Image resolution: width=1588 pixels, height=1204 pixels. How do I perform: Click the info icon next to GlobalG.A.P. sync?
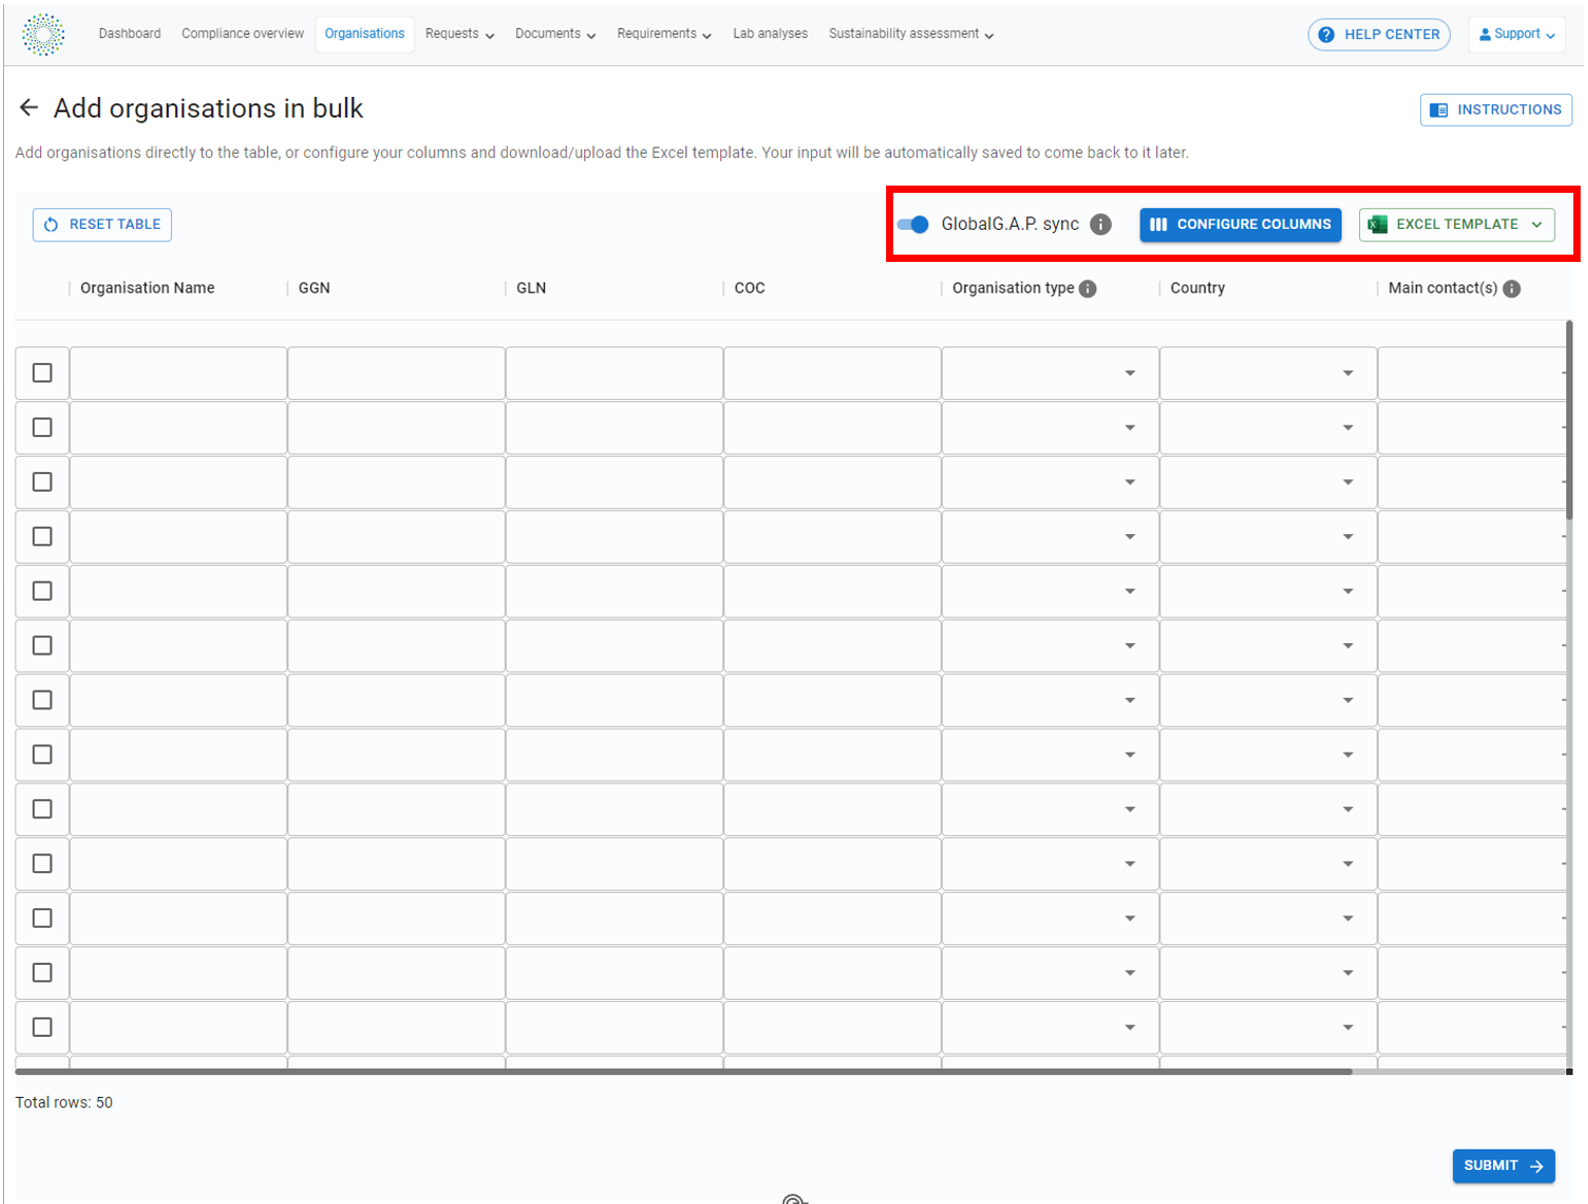(1100, 224)
